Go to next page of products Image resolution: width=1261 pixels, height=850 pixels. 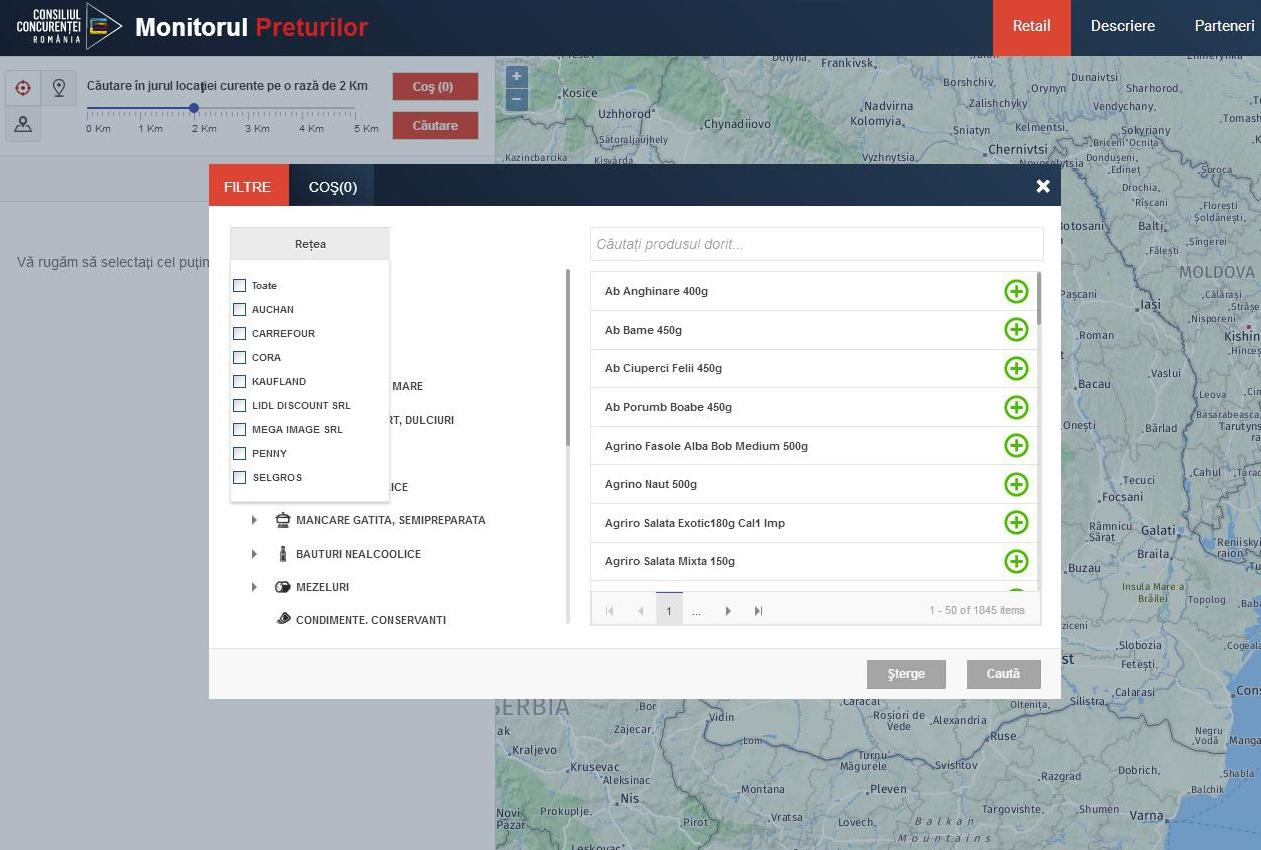(728, 610)
